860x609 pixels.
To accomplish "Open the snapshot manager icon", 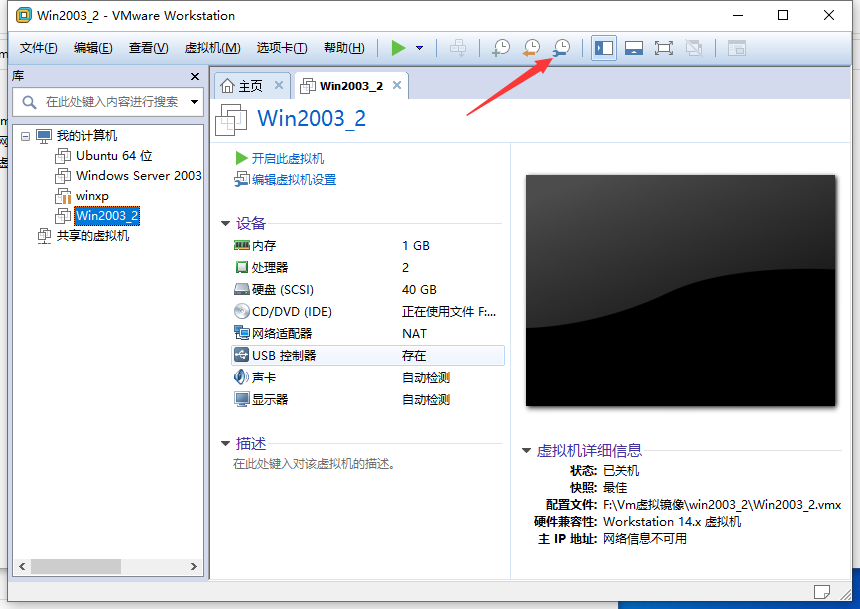I will click(561, 48).
